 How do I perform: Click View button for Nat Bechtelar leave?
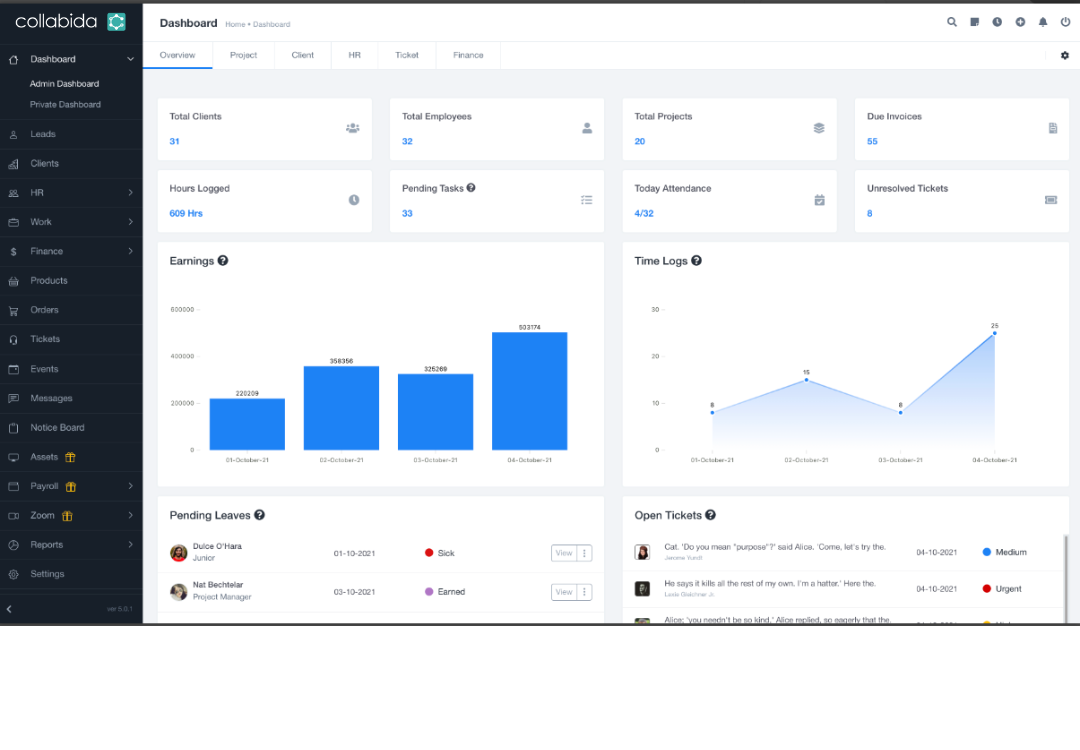pyautogui.click(x=564, y=592)
